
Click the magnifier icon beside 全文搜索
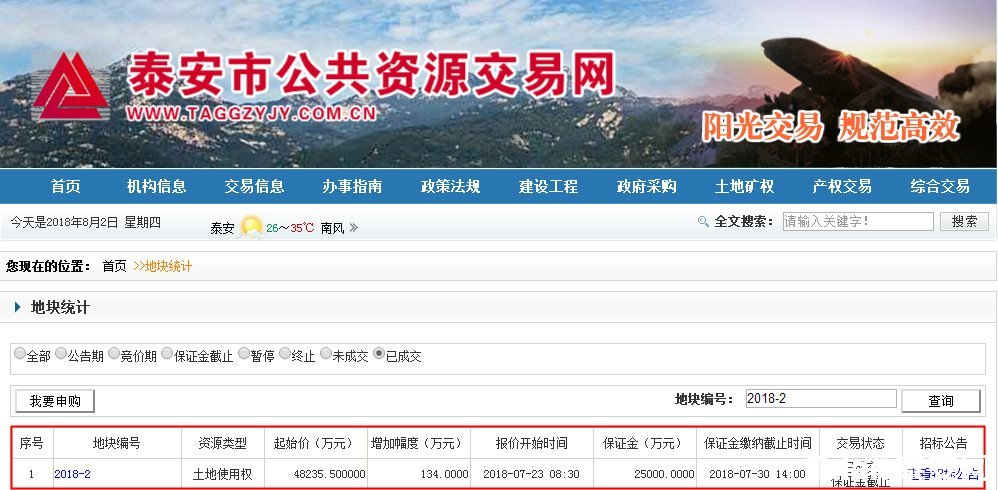point(703,221)
